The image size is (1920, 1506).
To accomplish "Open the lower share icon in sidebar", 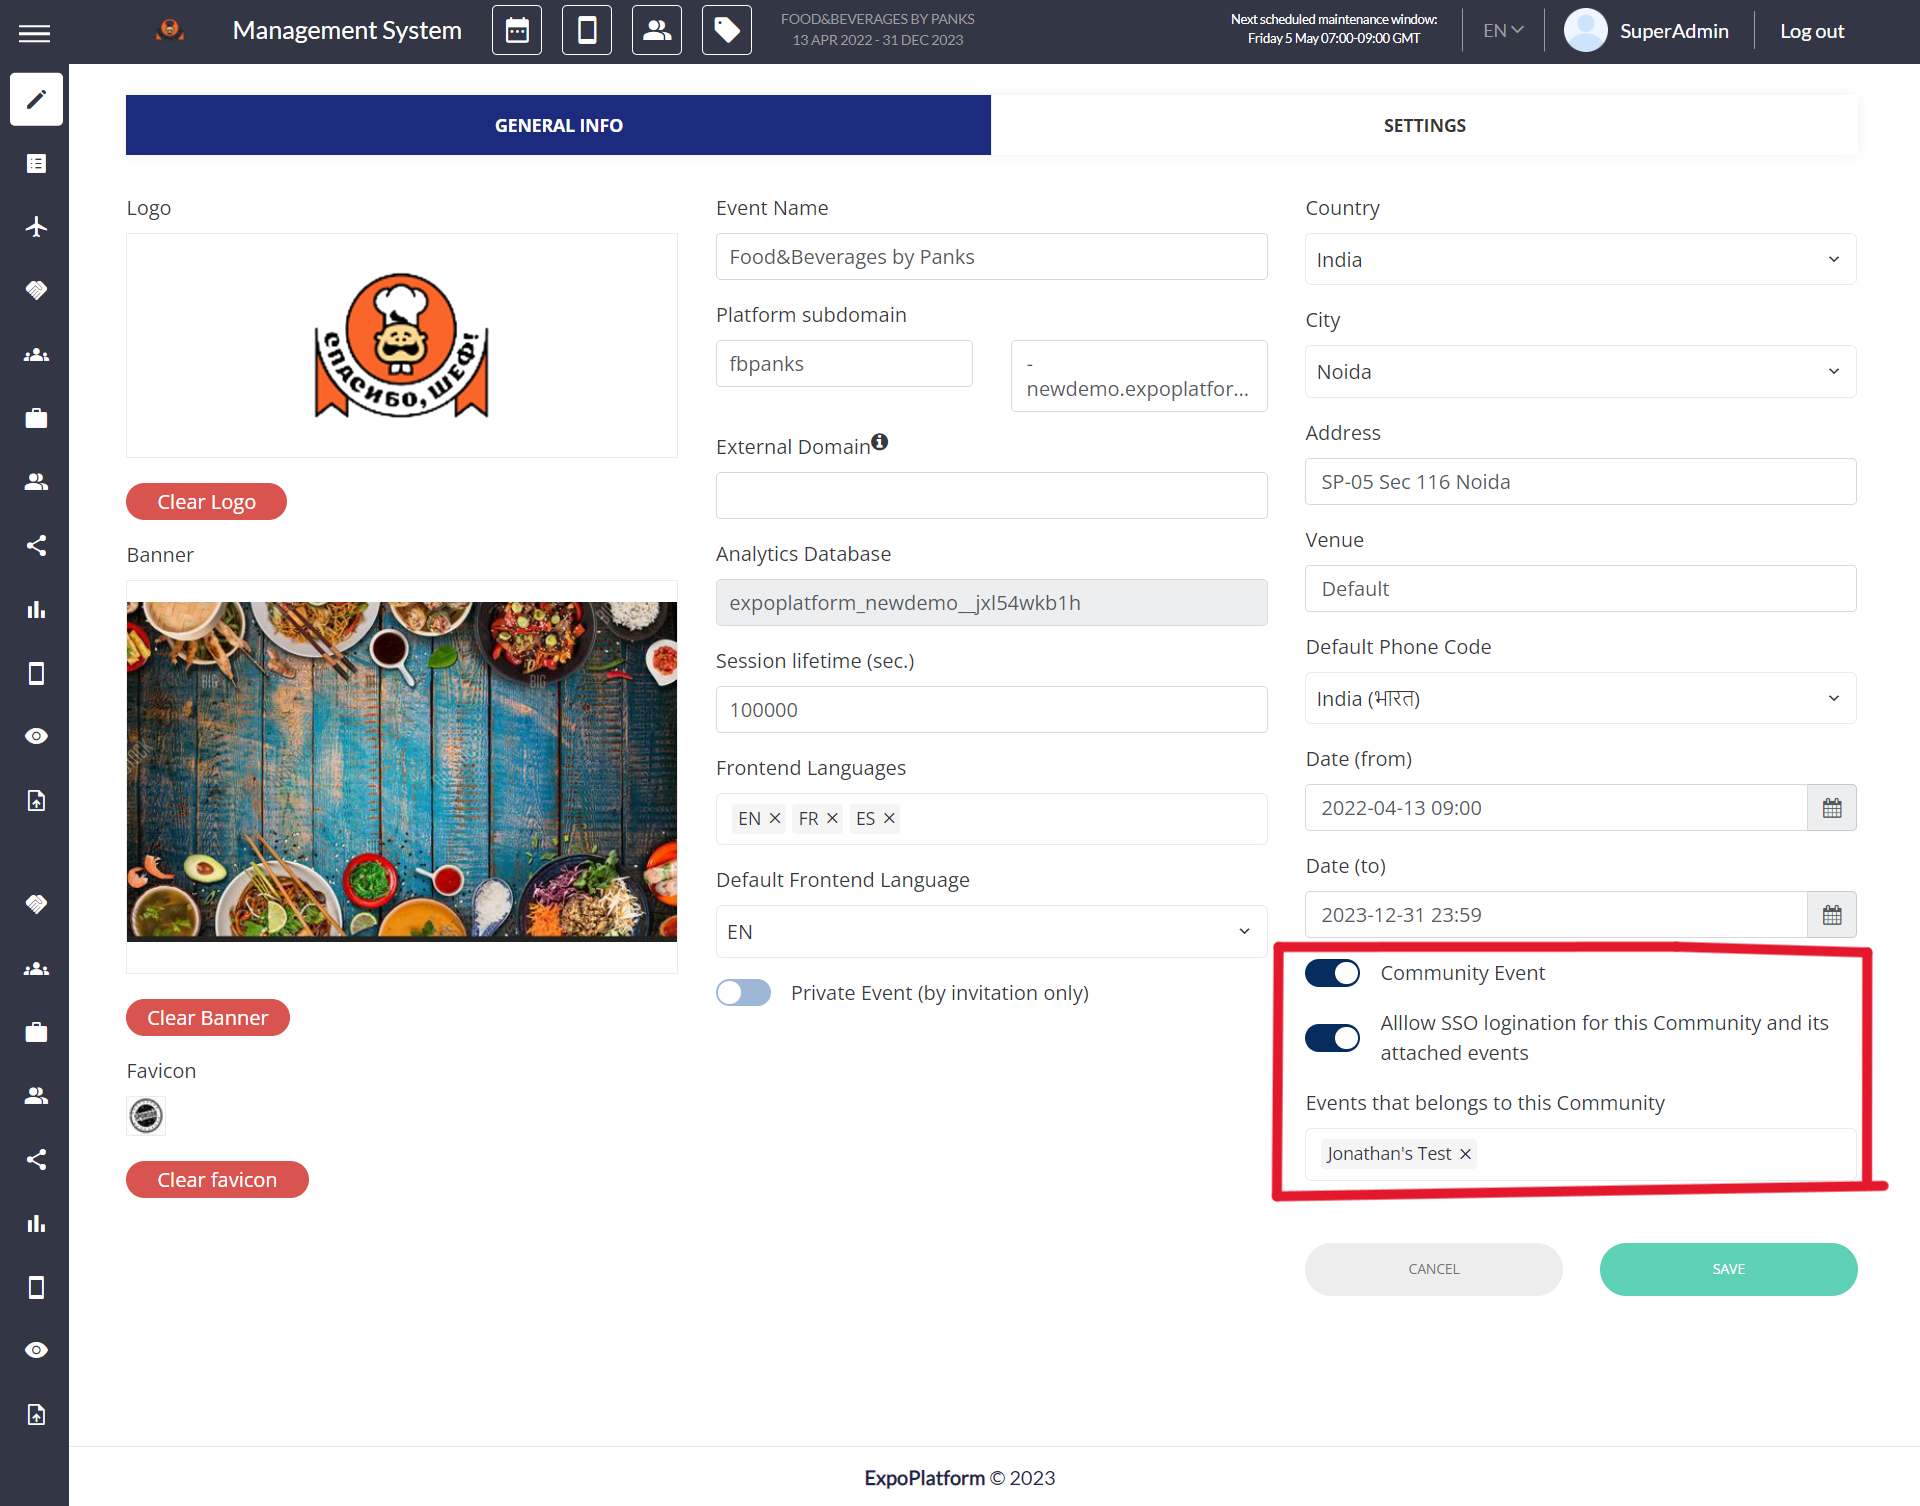I will coord(36,1159).
